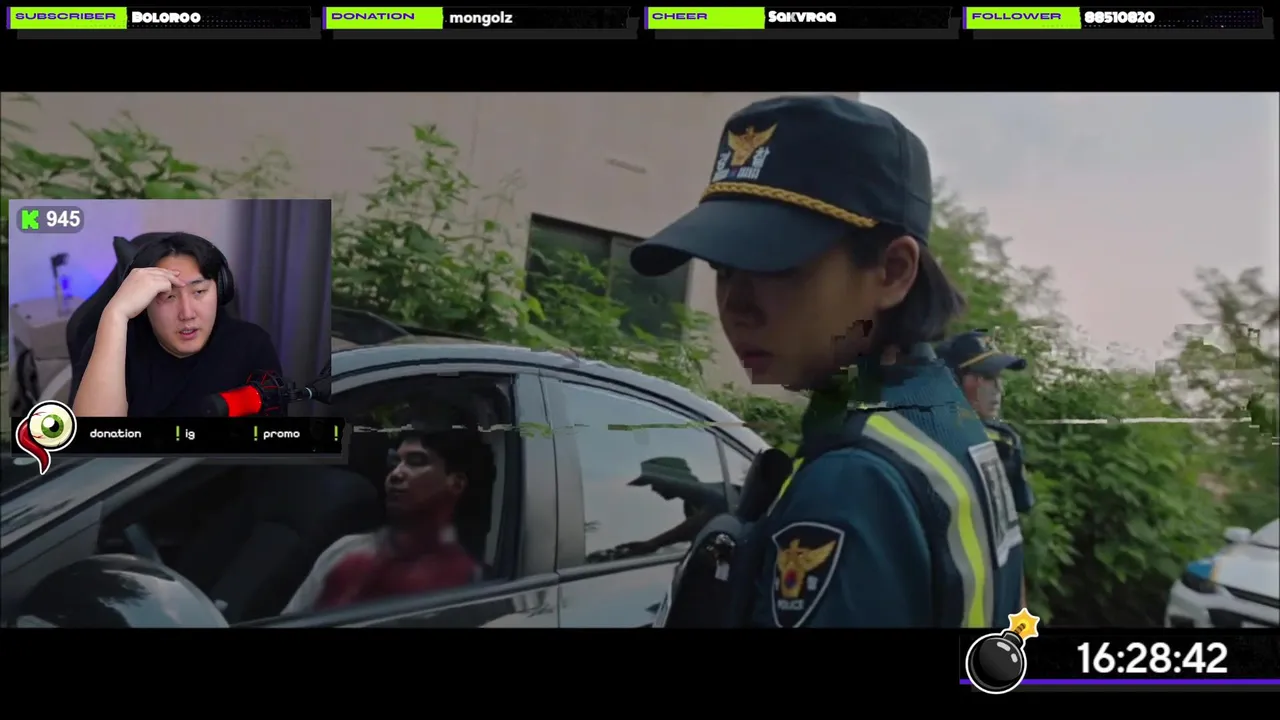Click the eyeball mascot icon
Image resolution: width=1280 pixels, height=720 pixels.
pyautogui.click(x=45, y=435)
